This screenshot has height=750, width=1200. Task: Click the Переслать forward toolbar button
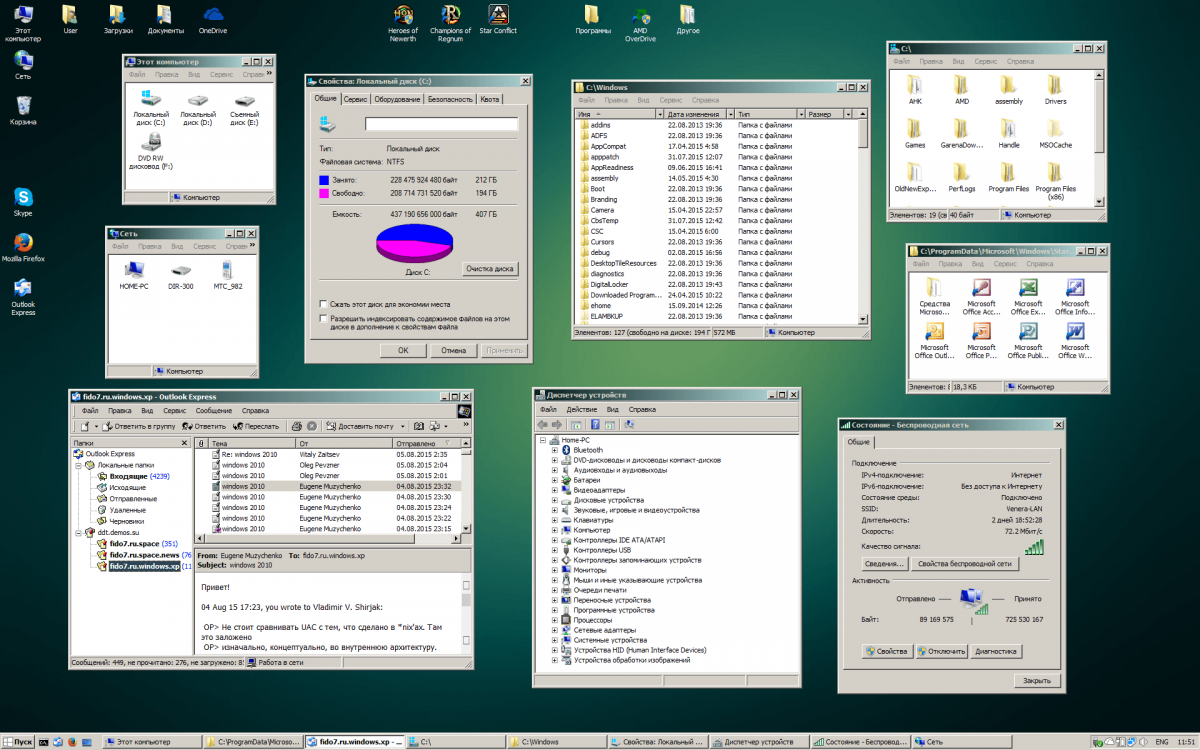point(256,426)
